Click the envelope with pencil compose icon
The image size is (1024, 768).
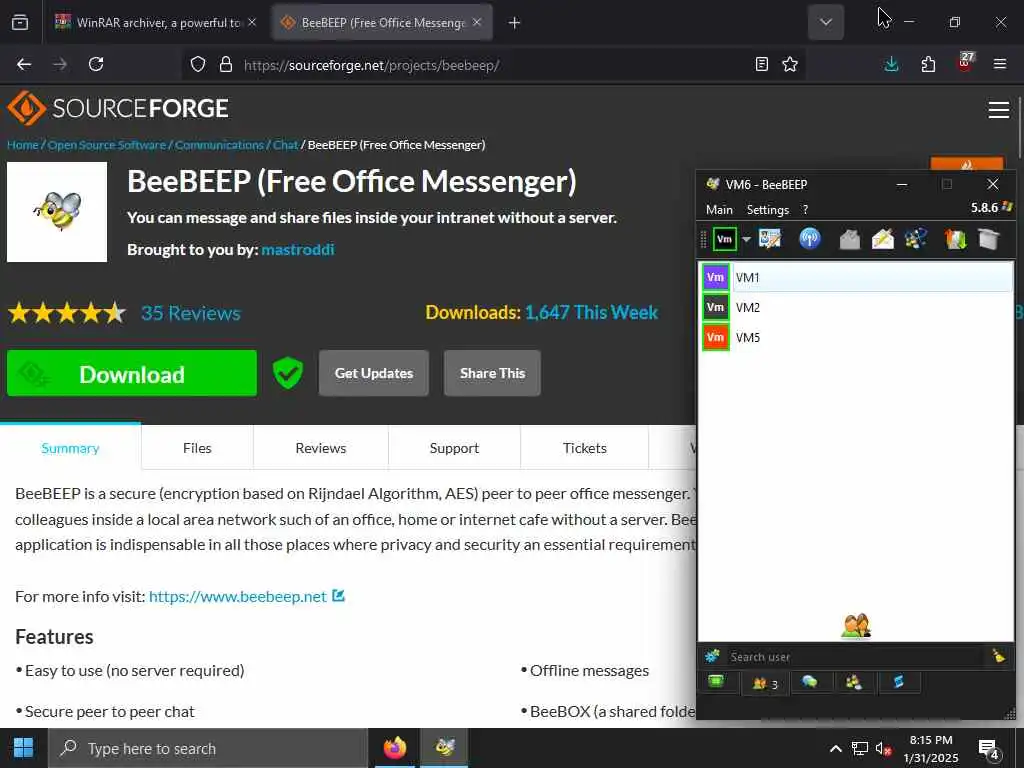(x=882, y=239)
